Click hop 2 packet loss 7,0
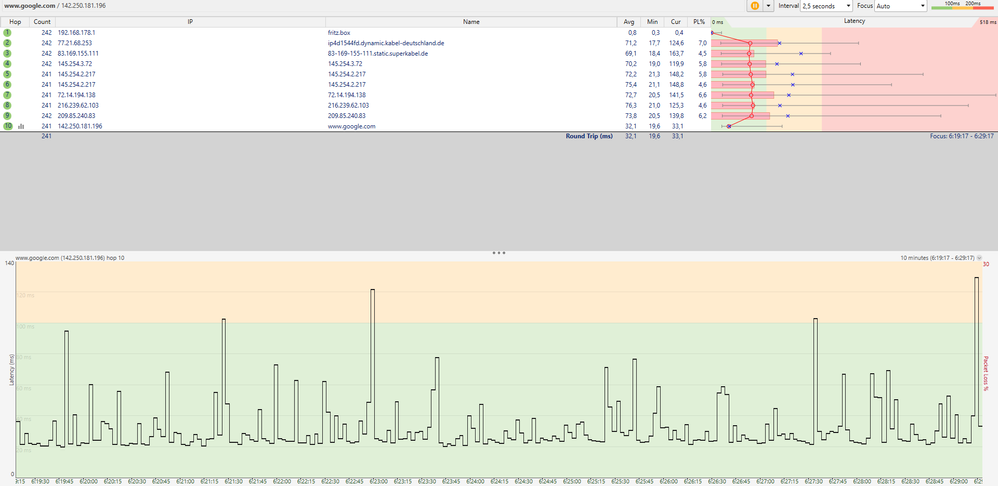This screenshot has width=998, height=486. [x=703, y=43]
